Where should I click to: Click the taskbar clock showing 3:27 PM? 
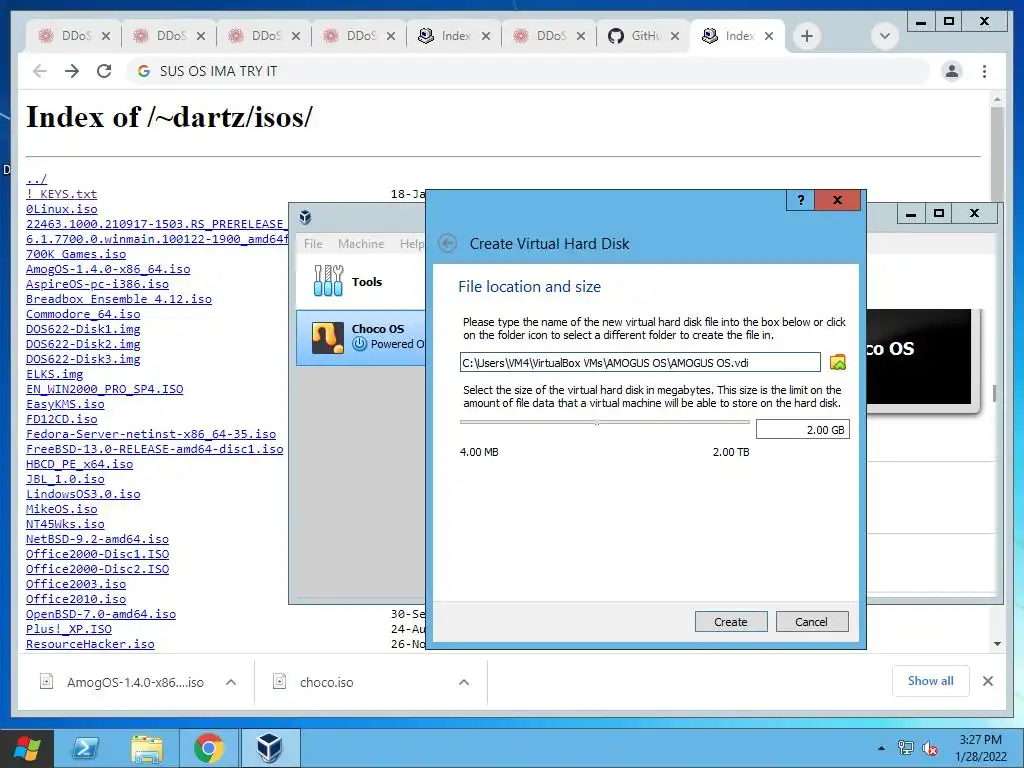point(980,748)
